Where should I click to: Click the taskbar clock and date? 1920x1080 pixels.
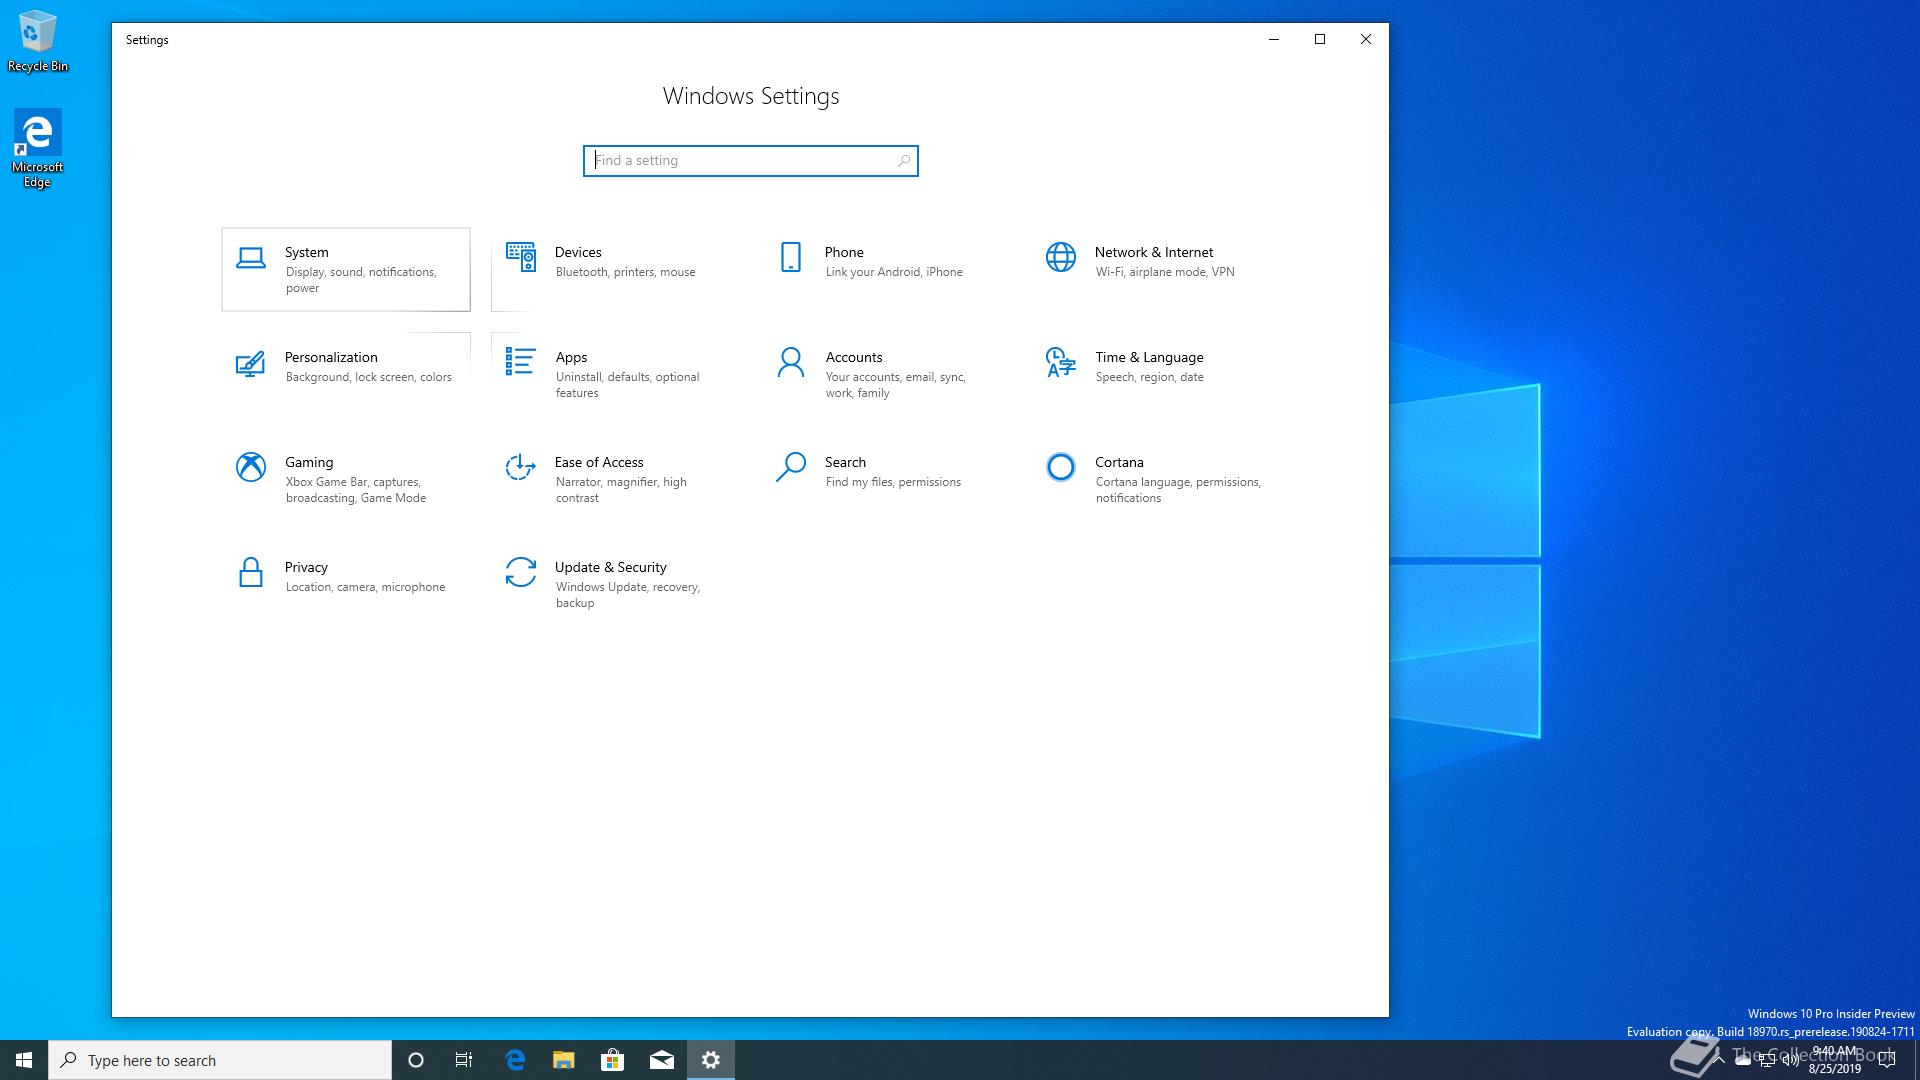click(x=1835, y=1060)
